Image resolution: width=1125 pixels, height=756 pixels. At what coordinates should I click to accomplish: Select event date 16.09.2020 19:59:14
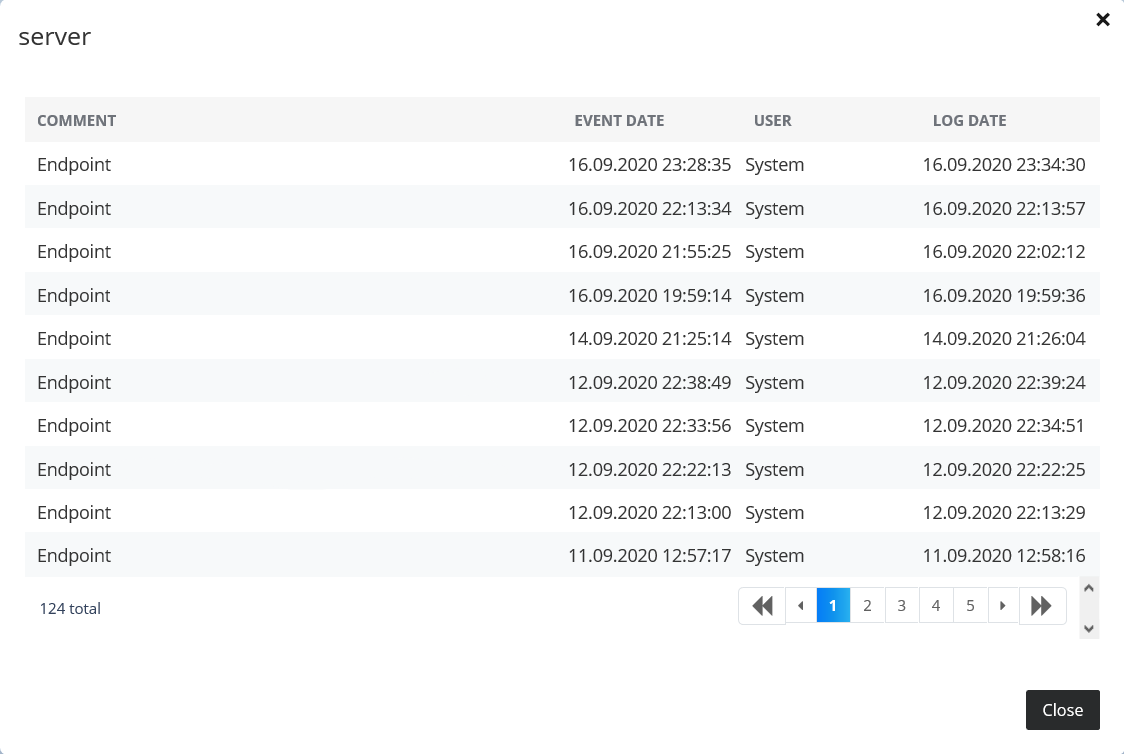649,296
